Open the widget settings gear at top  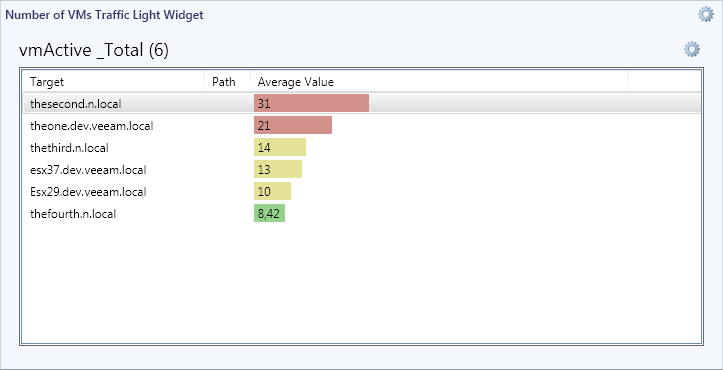coord(705,14)
